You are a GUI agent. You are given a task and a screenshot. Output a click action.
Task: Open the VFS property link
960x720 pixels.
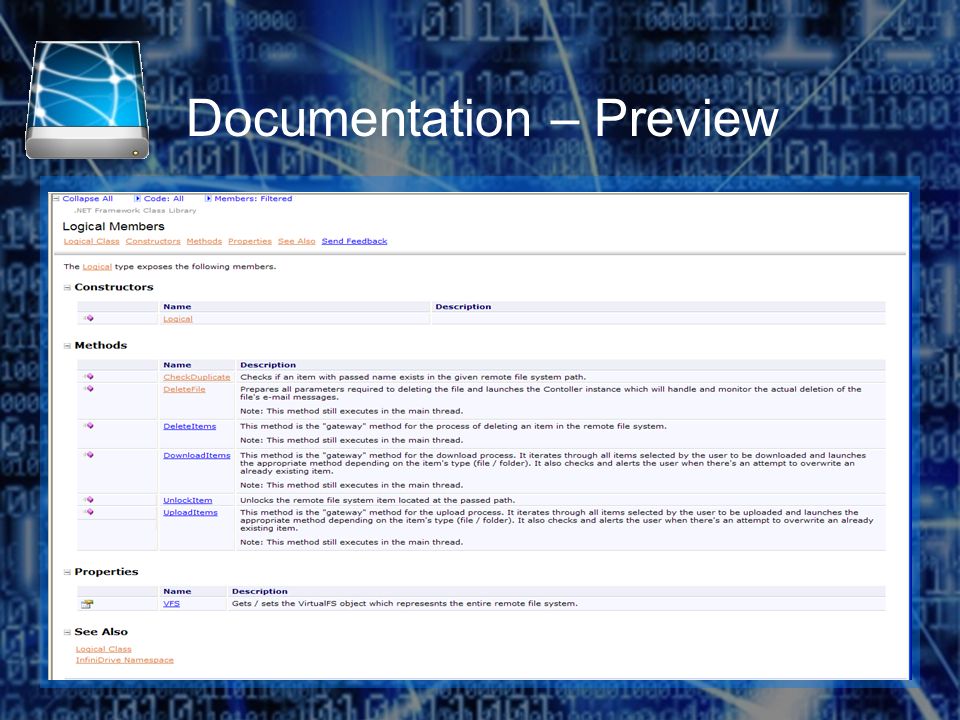[x=171, y=604]
